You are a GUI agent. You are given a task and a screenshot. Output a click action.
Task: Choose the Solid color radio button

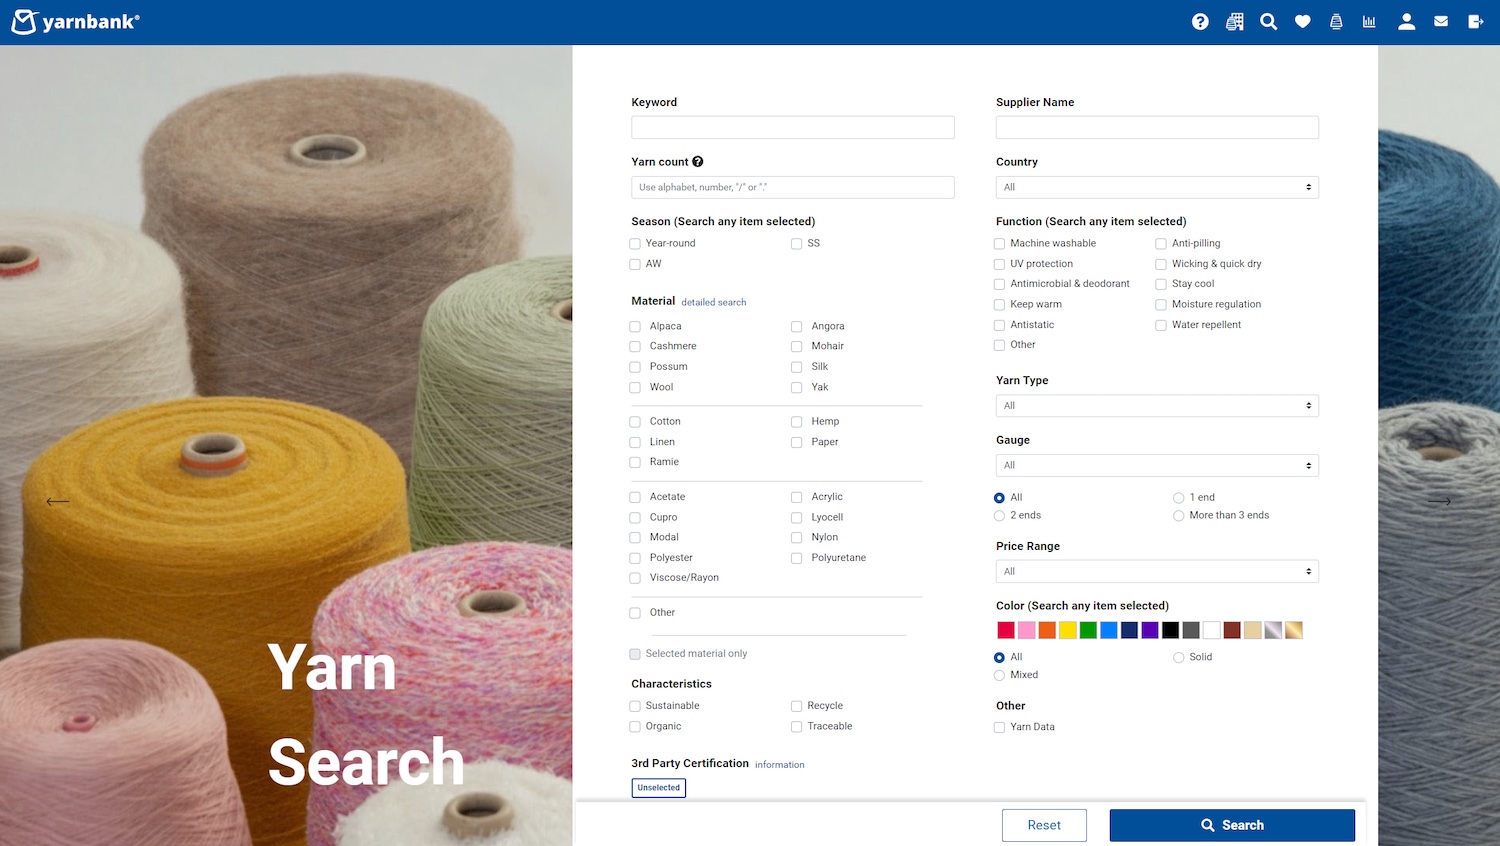point(1179,658)
